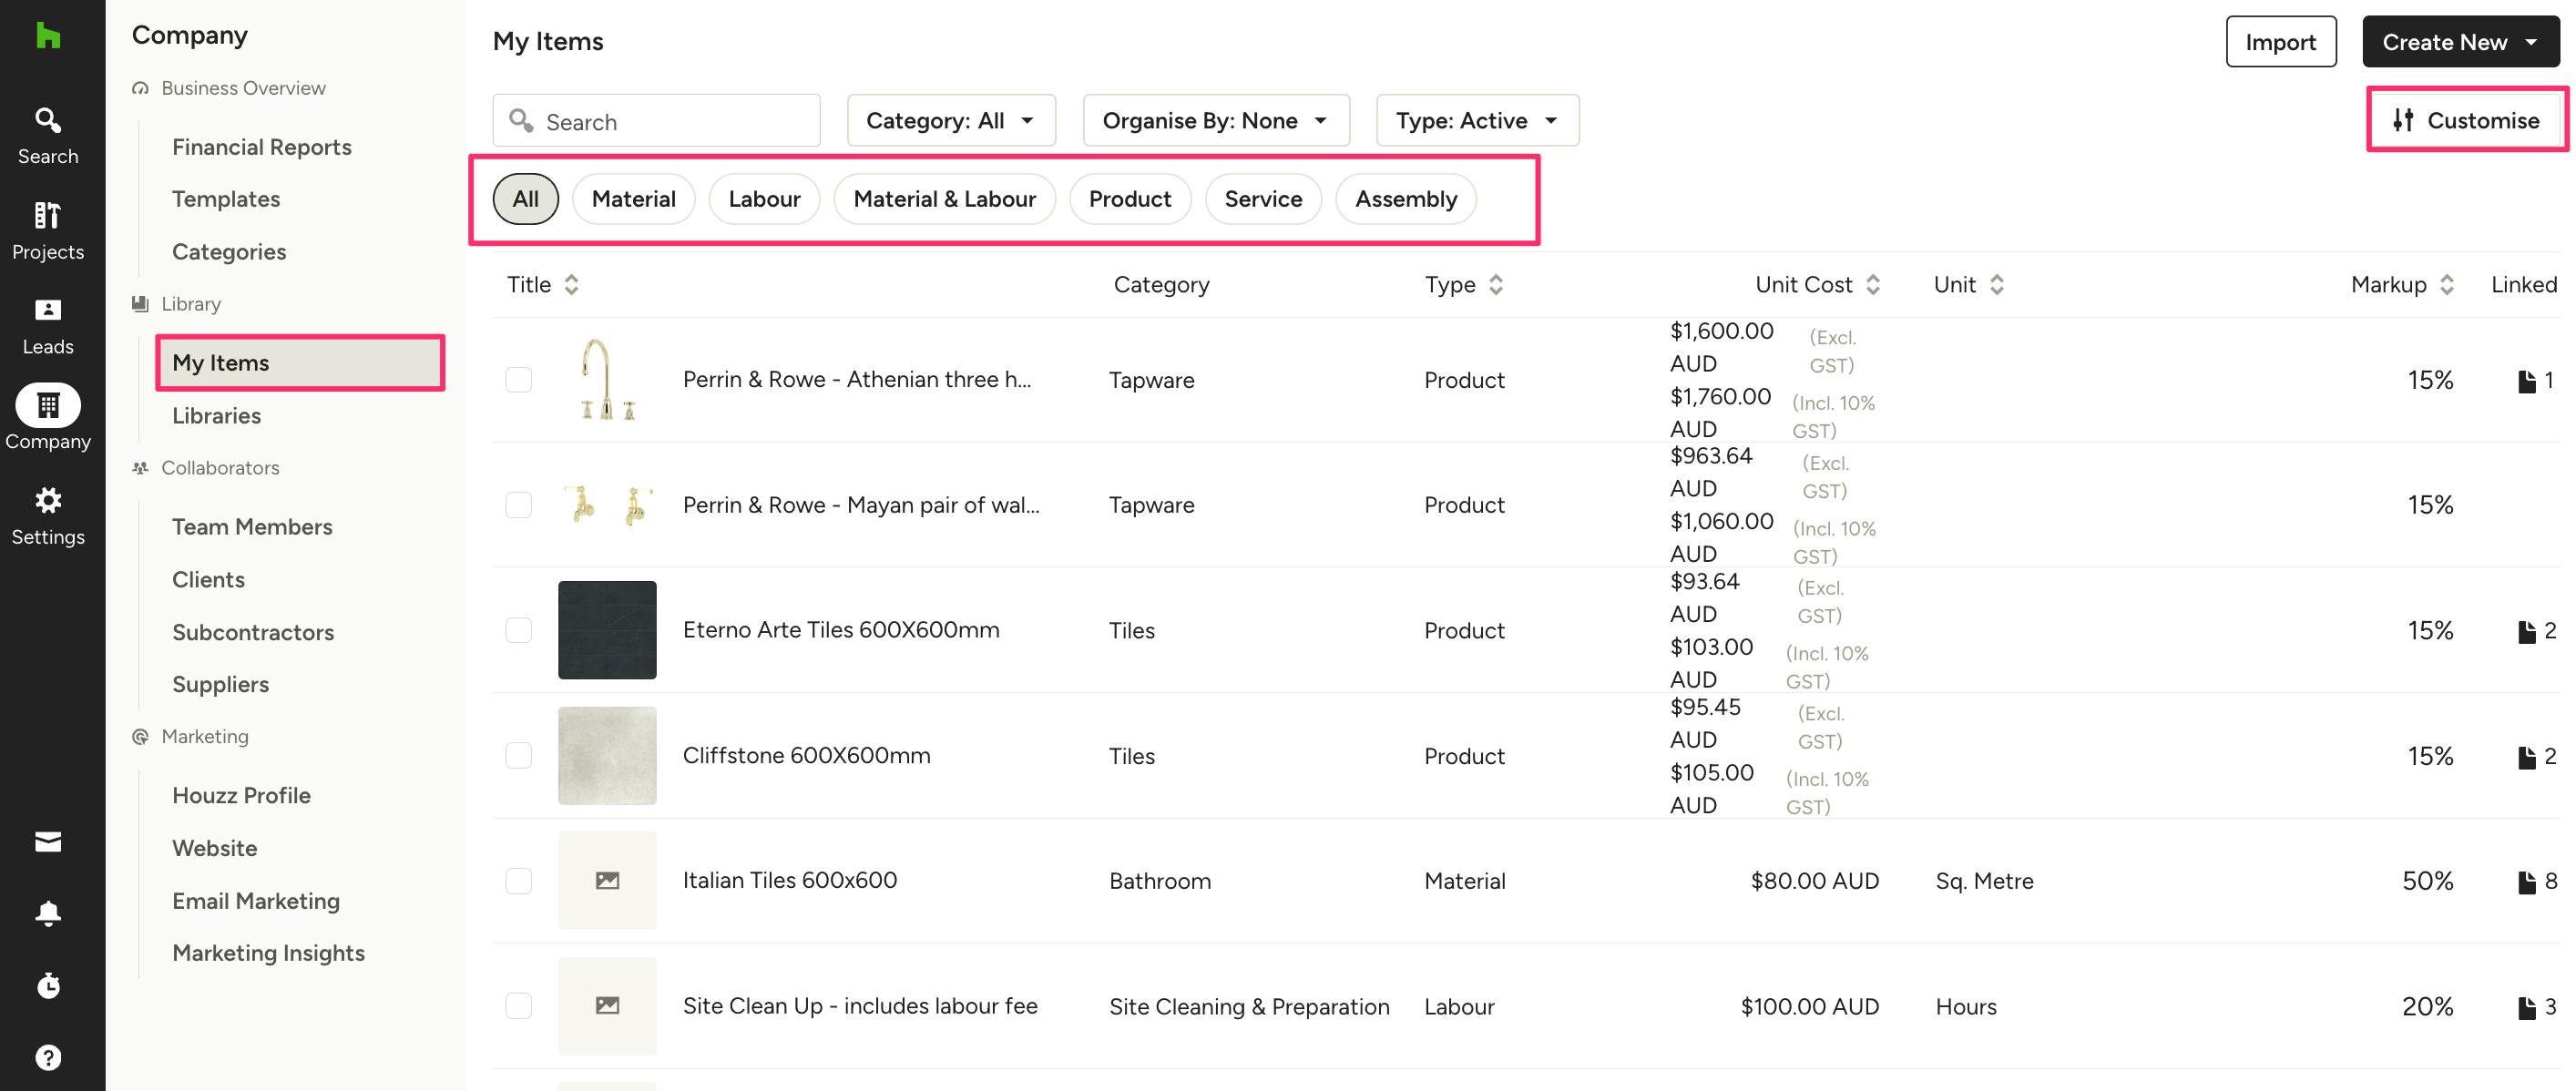Switch to the Assembly filter tab

[x=1405, y=199]
